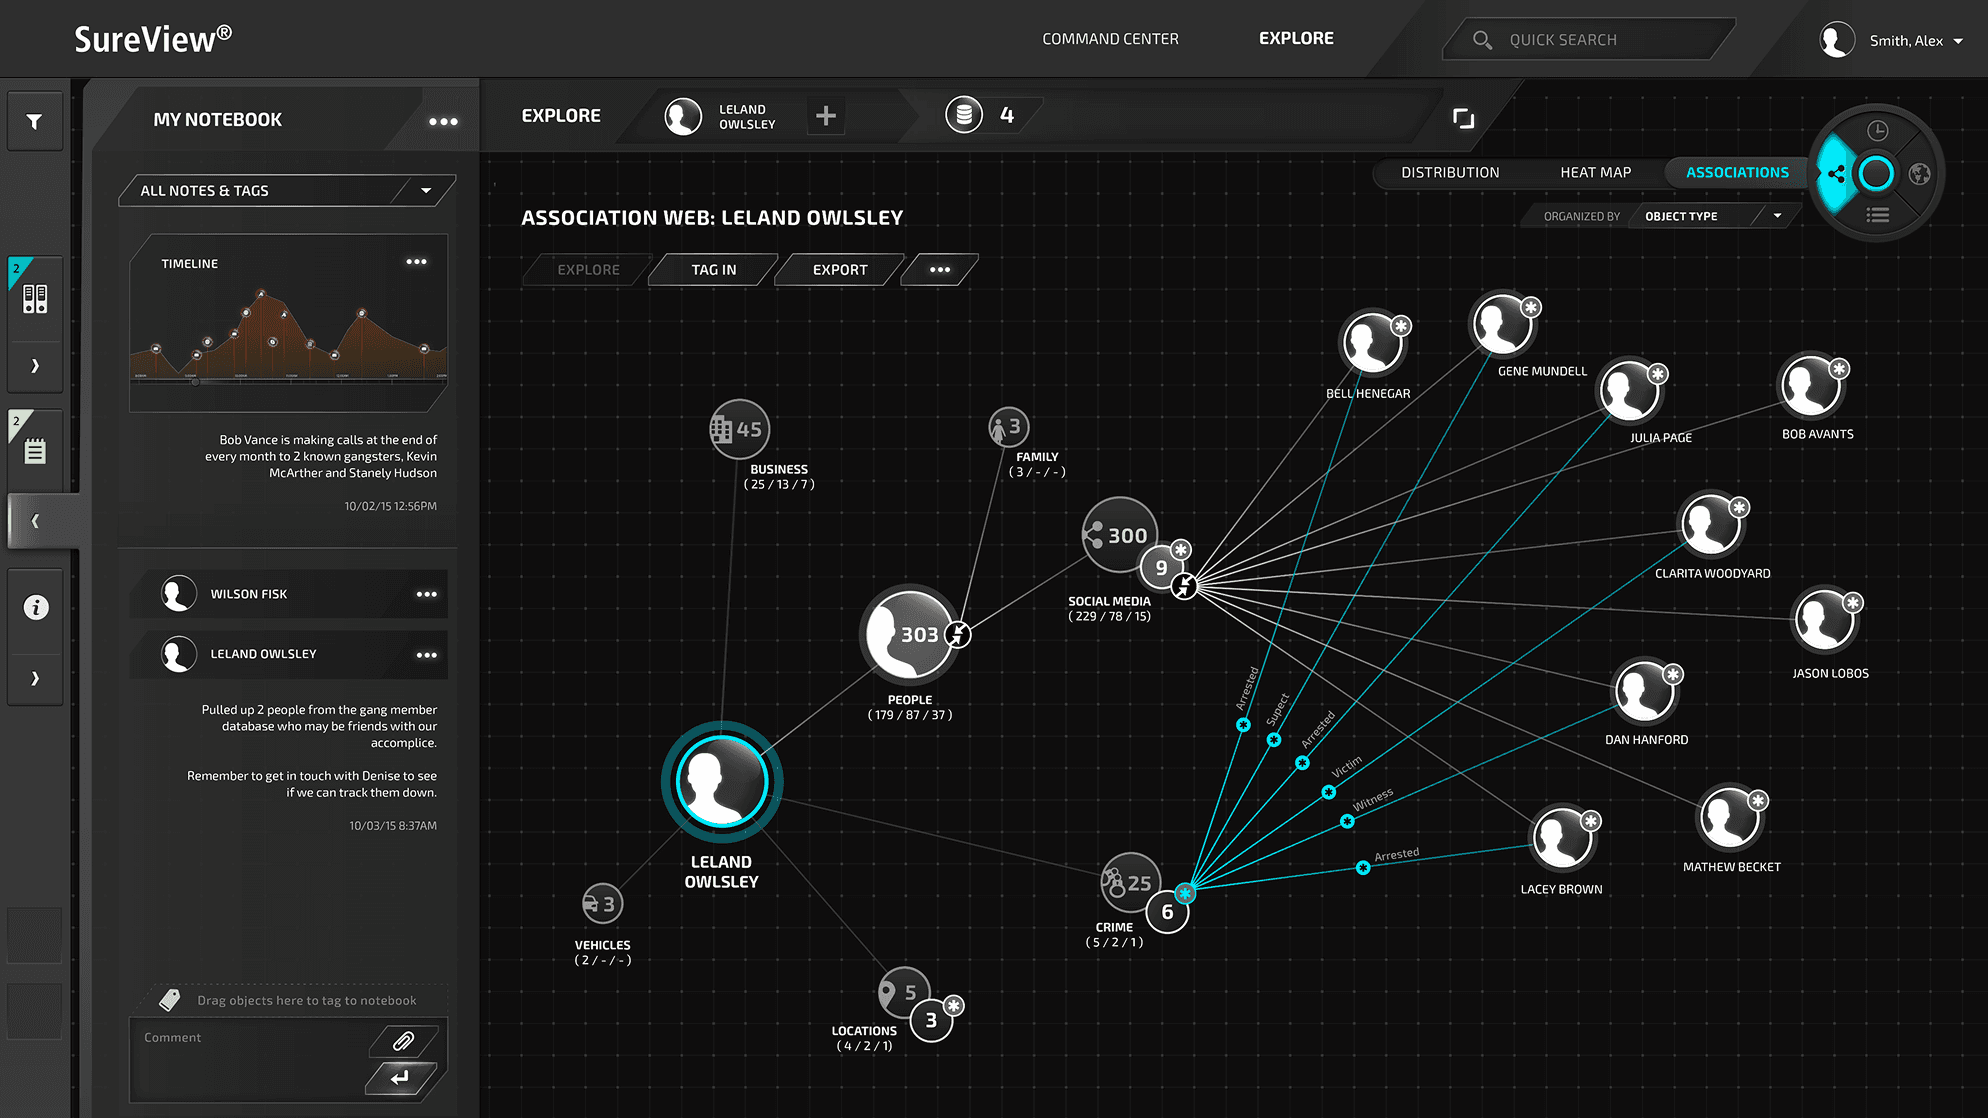Click the database stack icon showing 4
The image size is (1988, 1118).
pos(964,116)
